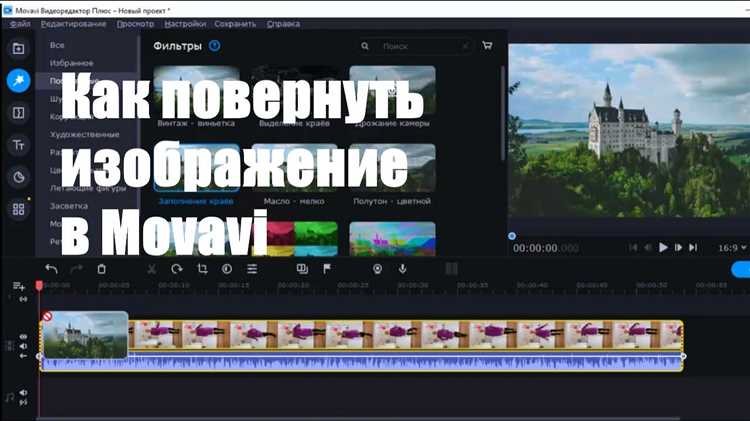Screen dimensions: 750x421
Task: Select the Винтаж - виньетка filter thumbnail
Action: [x=196, y=91]
